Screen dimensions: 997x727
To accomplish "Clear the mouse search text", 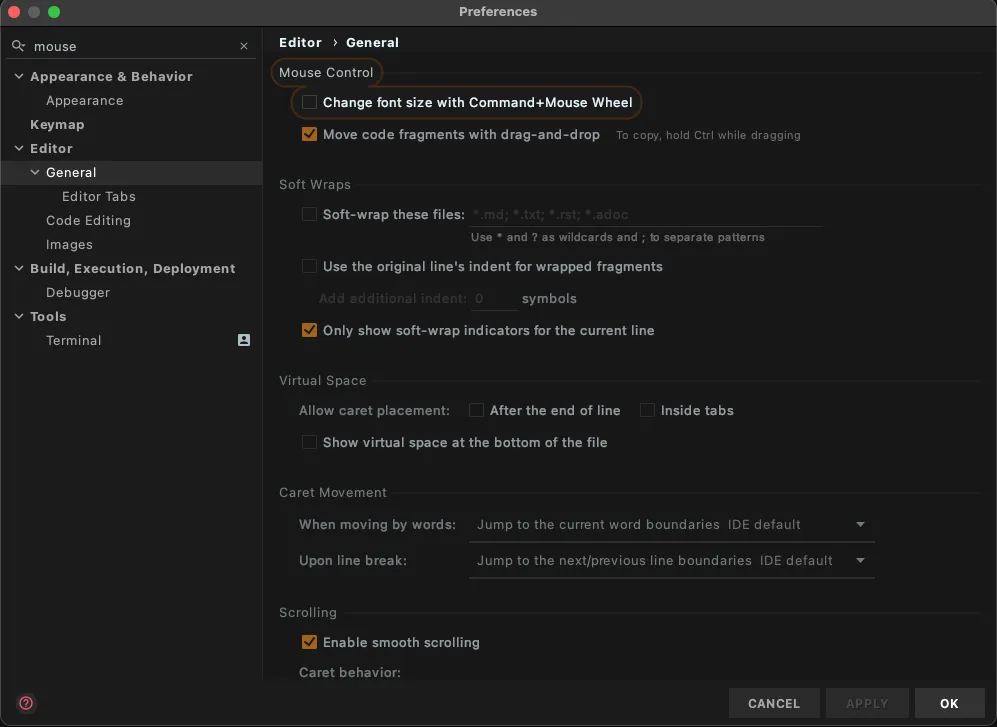I will pos(244,46).
